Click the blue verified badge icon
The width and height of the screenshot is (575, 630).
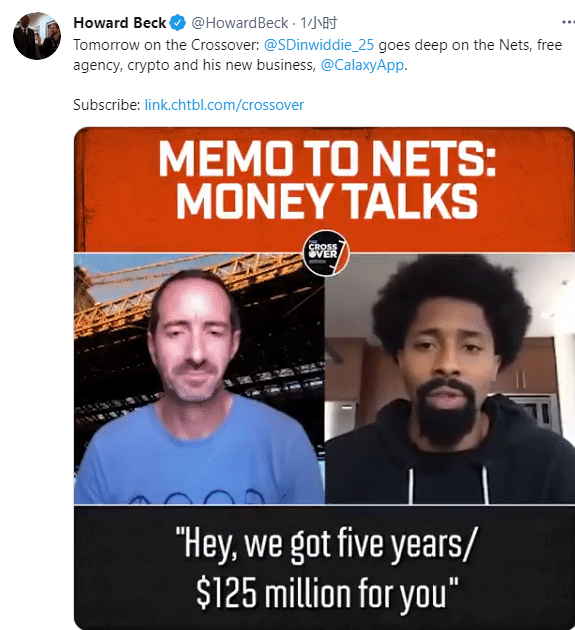coord(177,23)
